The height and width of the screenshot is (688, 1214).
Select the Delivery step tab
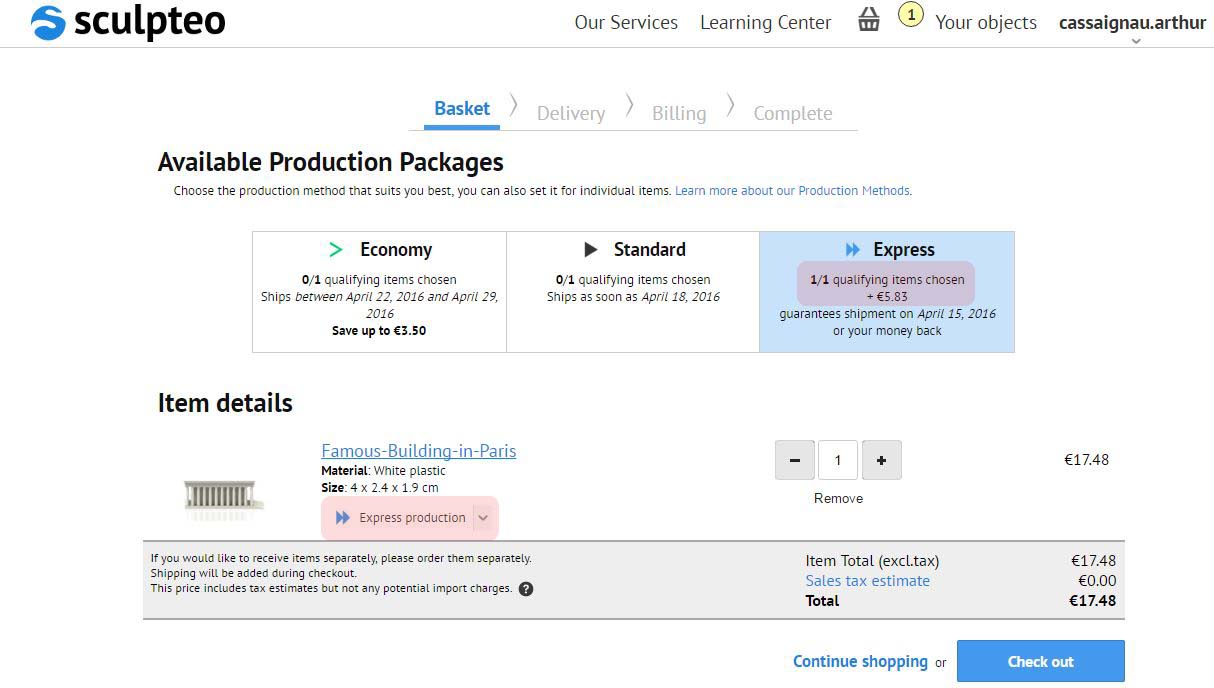[571, 113]
